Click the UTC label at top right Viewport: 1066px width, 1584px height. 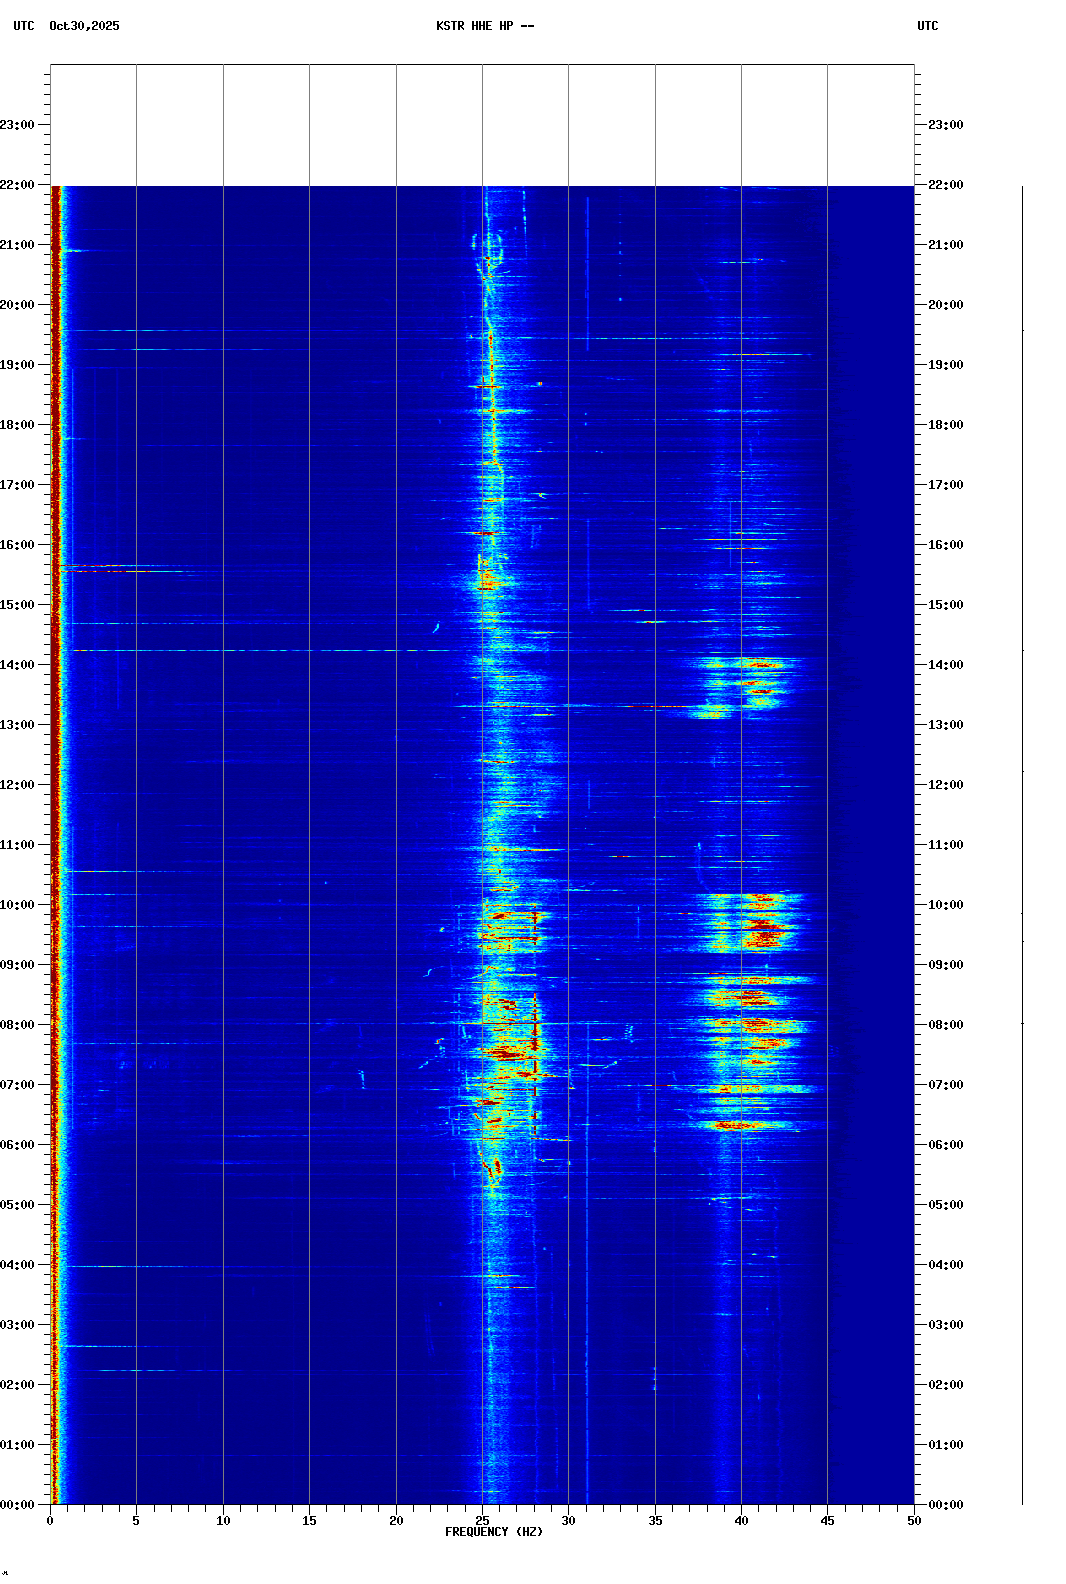click(x=927, y=26)
